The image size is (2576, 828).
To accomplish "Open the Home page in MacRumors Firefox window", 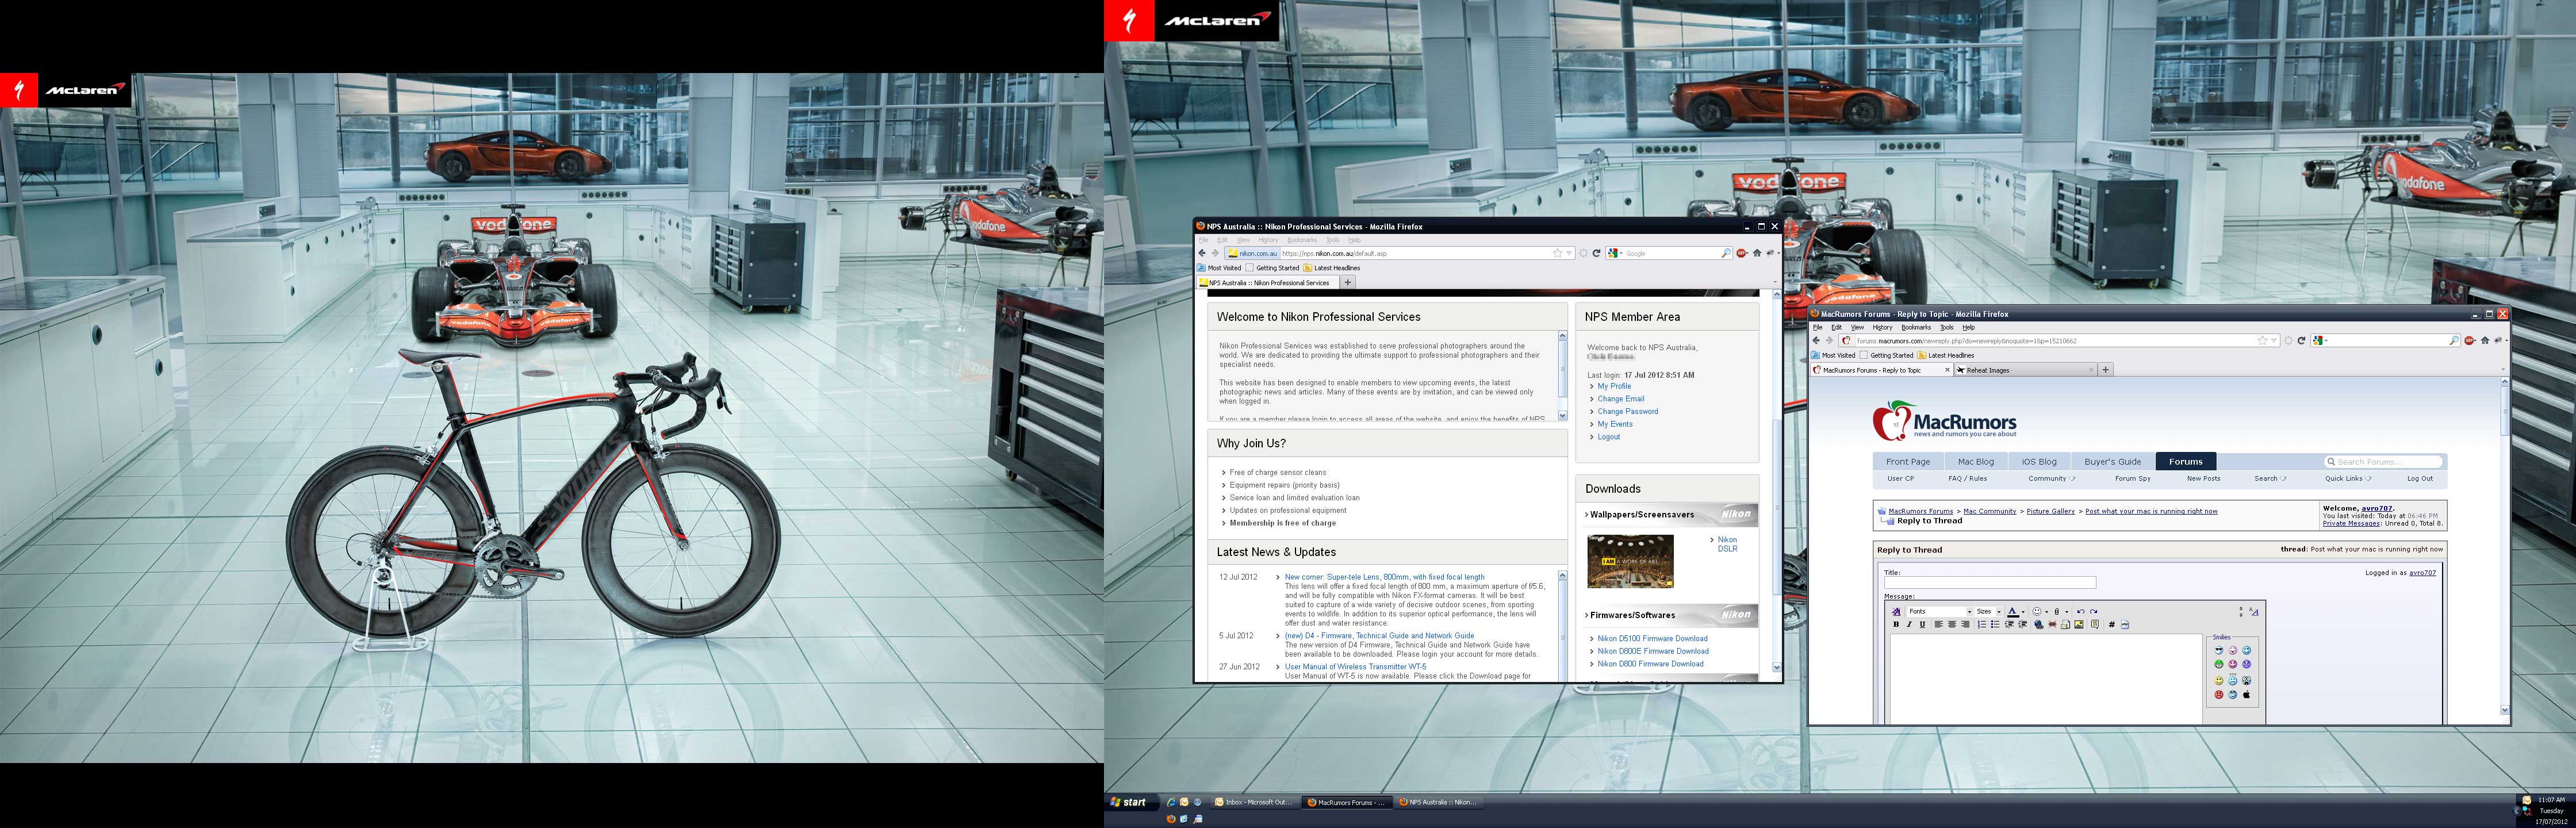I will pyautogui.click(x=2485, y=341).
